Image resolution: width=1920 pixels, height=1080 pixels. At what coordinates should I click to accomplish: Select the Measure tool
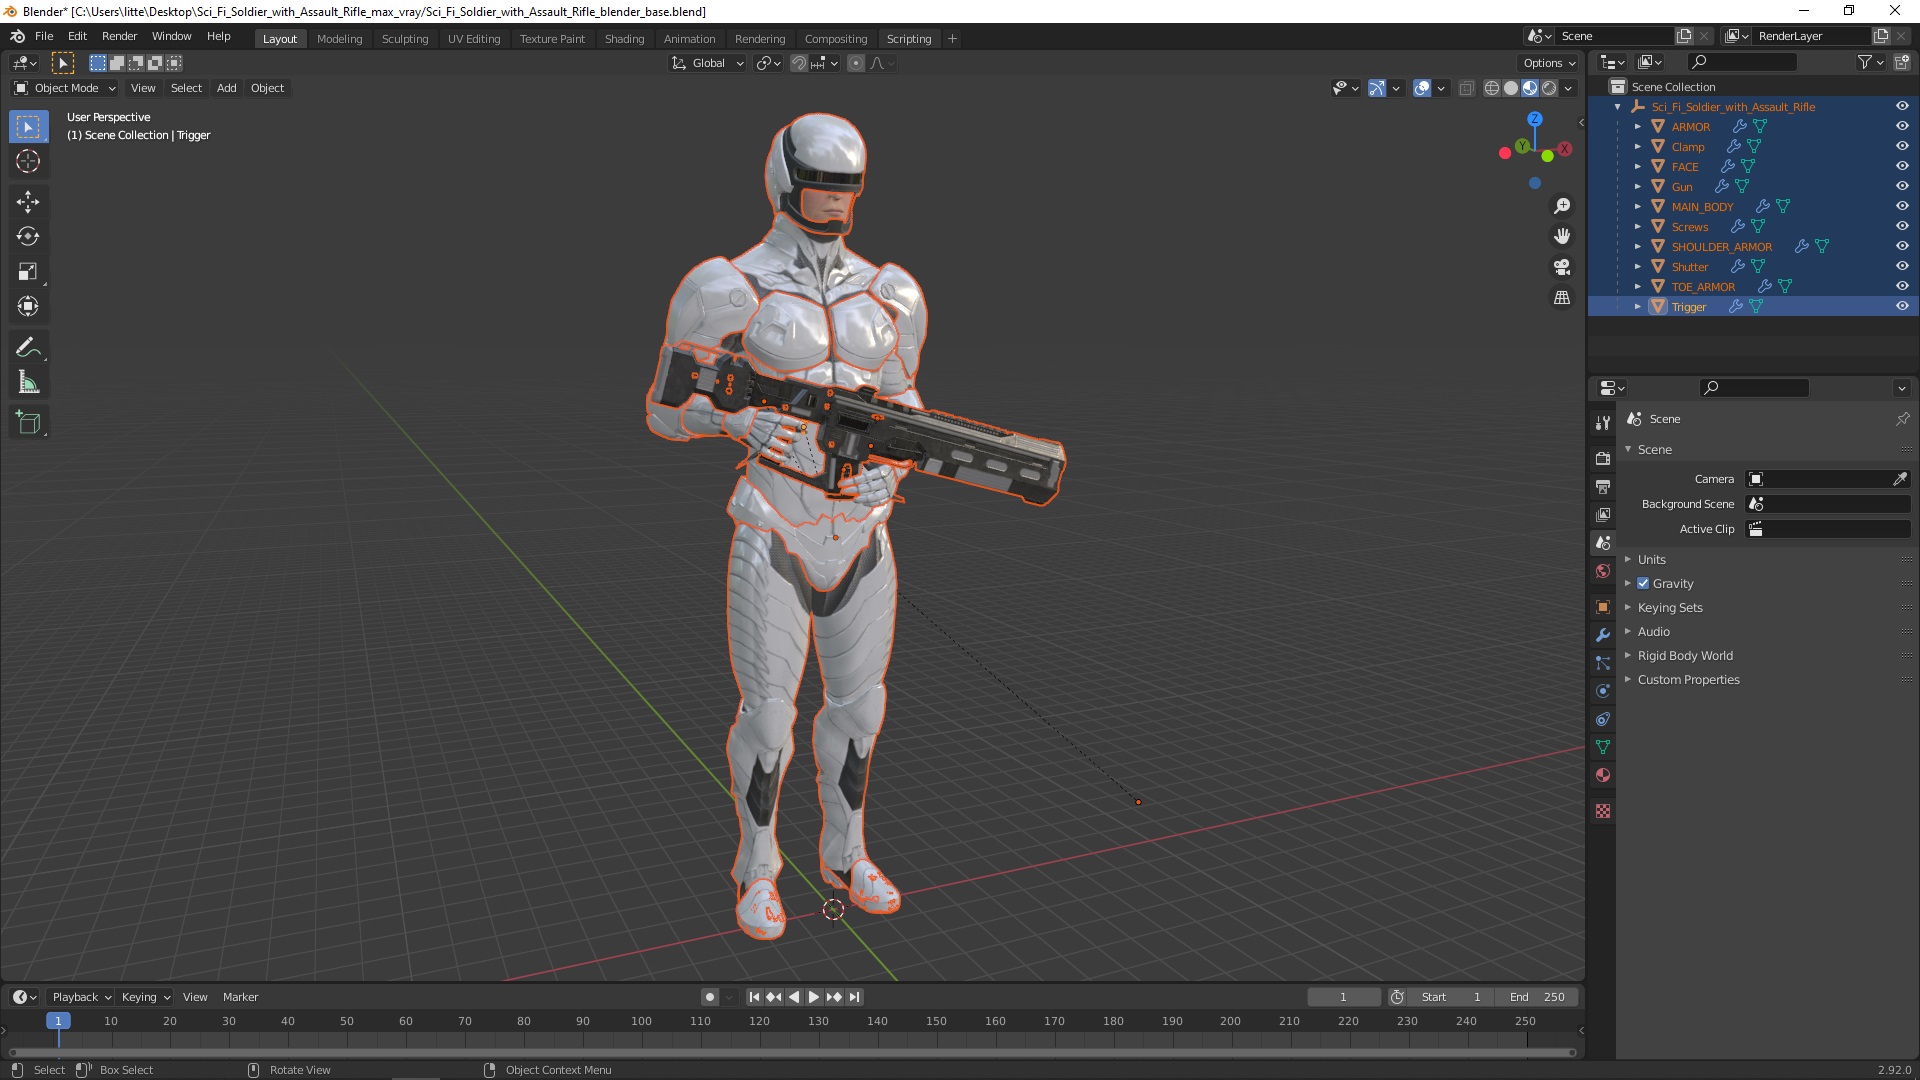28,383
